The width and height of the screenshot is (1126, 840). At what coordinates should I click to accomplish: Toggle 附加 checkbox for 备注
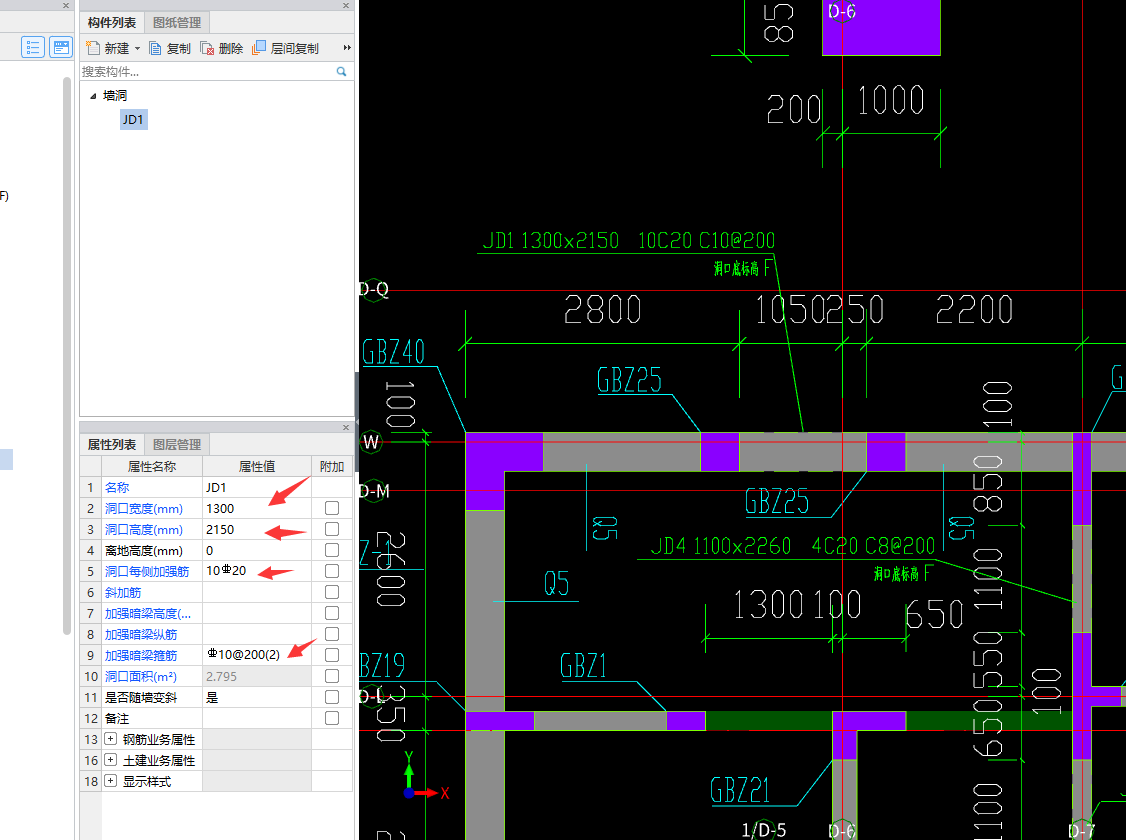tap(332, 718)
